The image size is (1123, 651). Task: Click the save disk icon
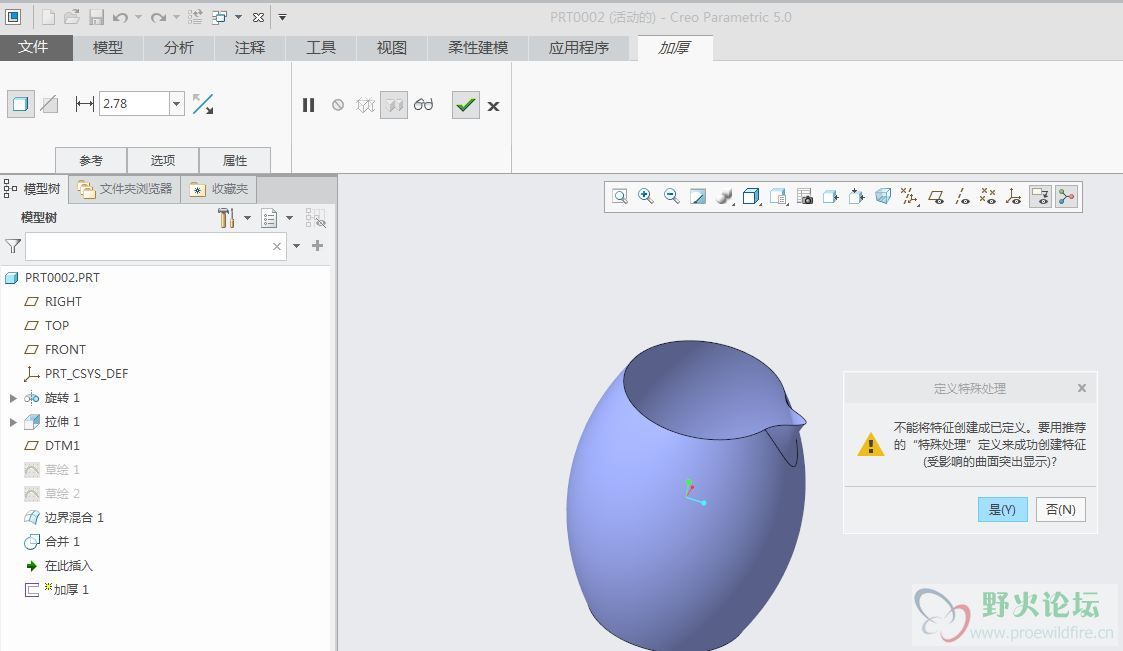(96, 17)
